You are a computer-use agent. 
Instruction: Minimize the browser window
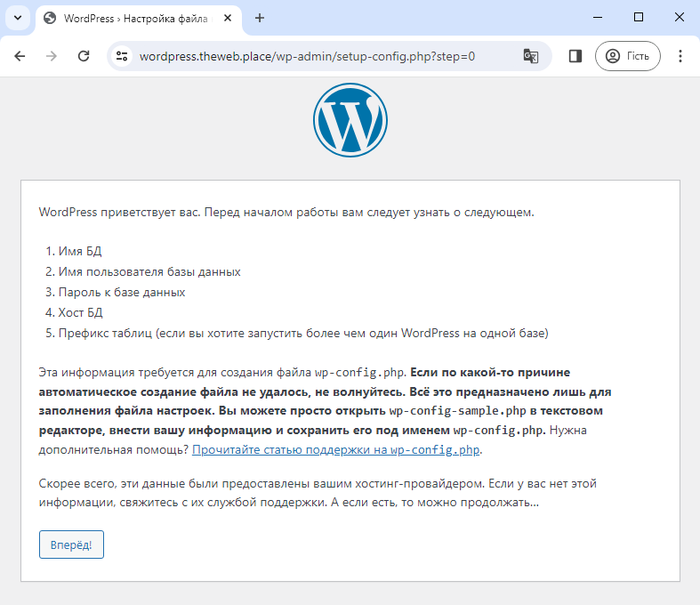598,17
